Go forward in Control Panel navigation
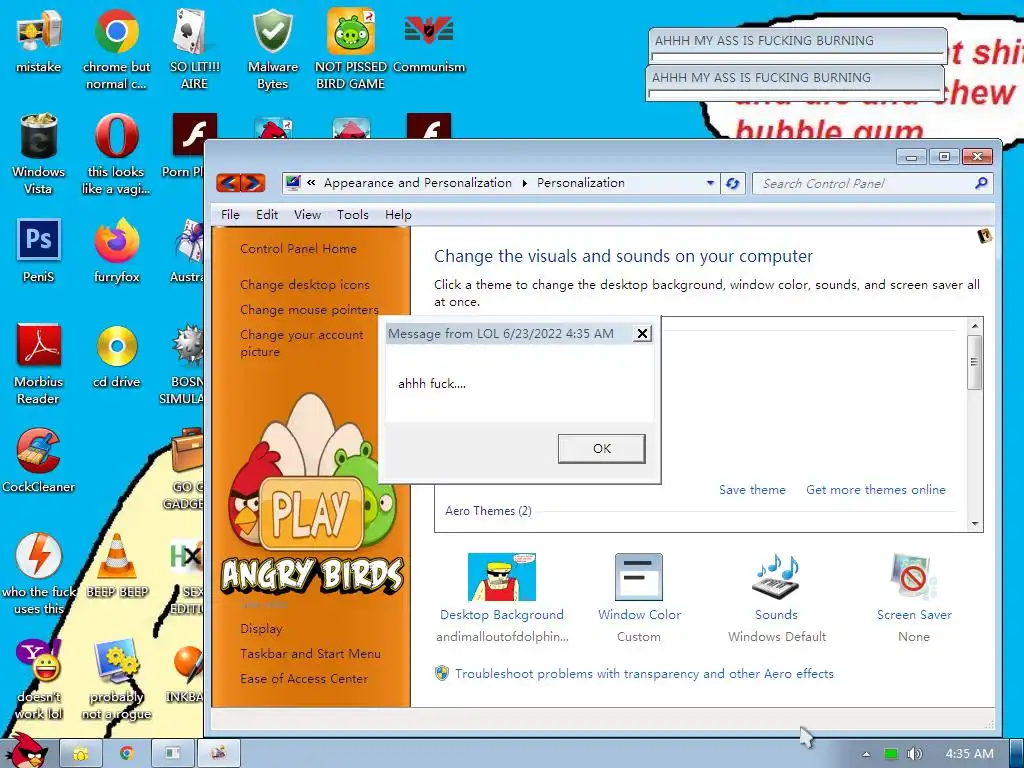 253,183
